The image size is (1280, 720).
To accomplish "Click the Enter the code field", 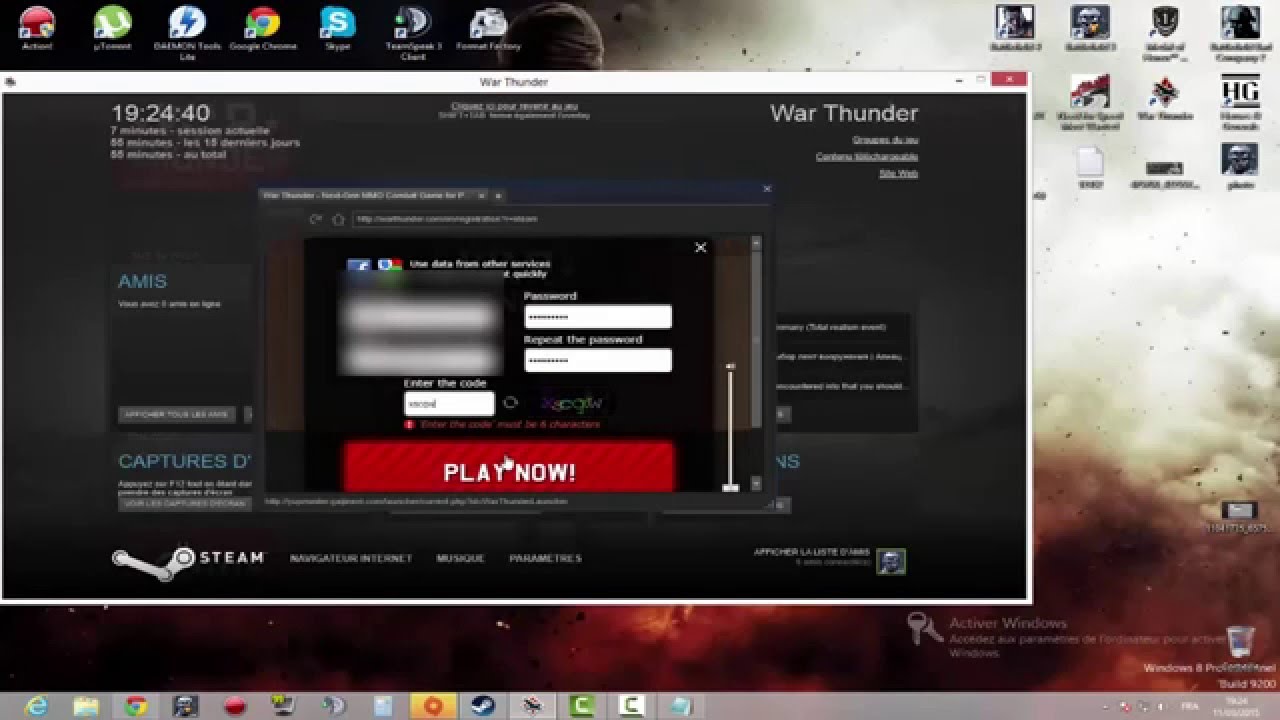I will click(x=449, y=403).
